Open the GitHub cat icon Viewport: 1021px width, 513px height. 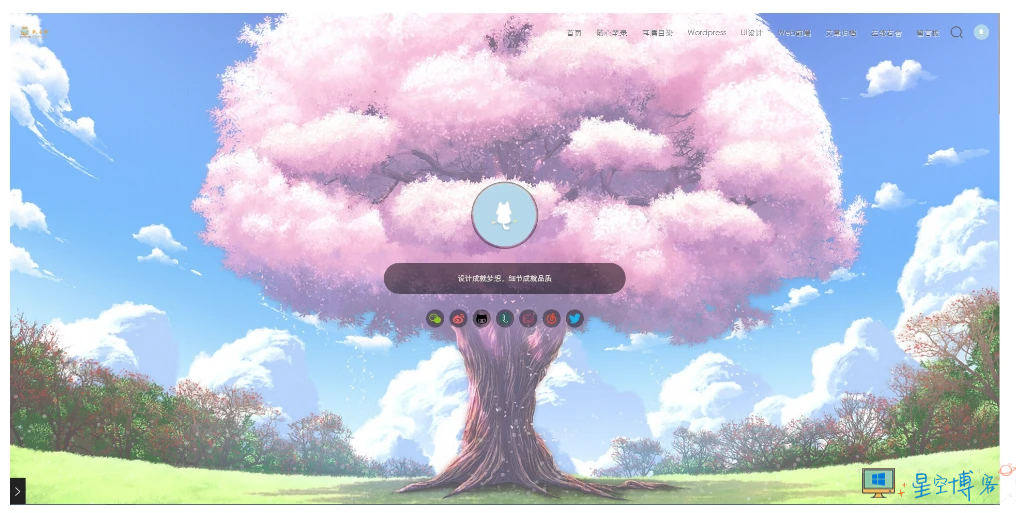pos(481,318)
